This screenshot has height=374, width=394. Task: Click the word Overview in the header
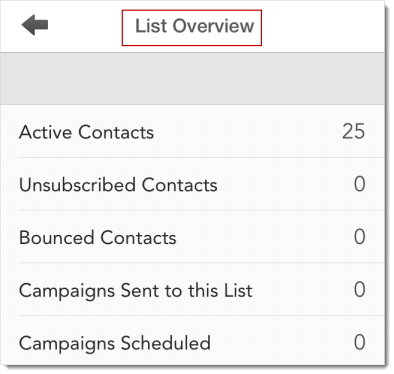coord(213,26)
